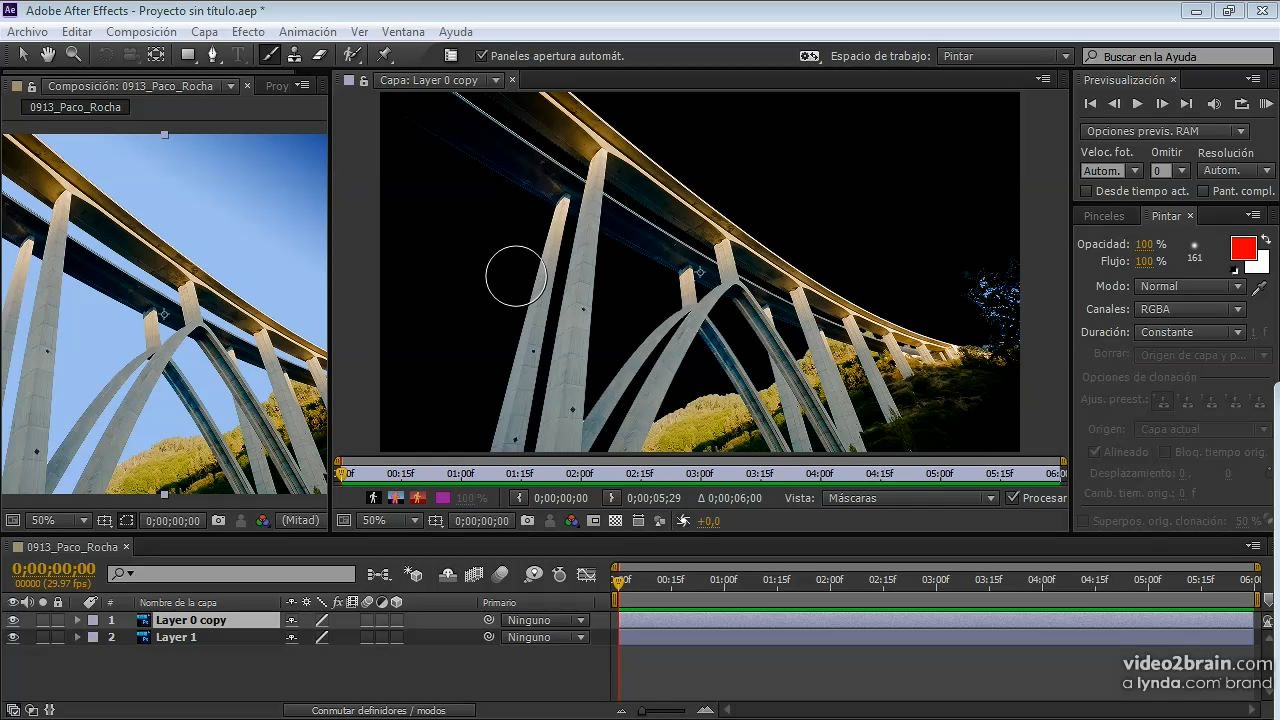Select the Clone Stamp tool

tap(295, 55)
